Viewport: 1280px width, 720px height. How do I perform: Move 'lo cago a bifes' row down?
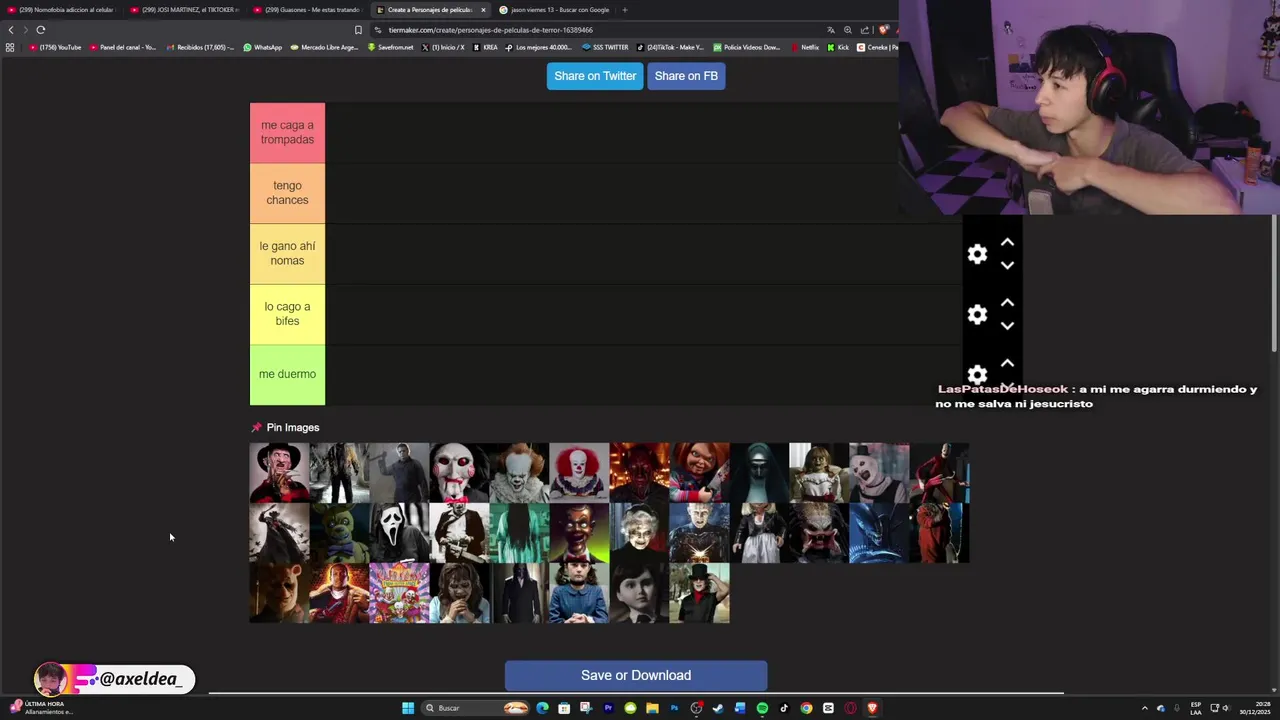coord(1007,326)
